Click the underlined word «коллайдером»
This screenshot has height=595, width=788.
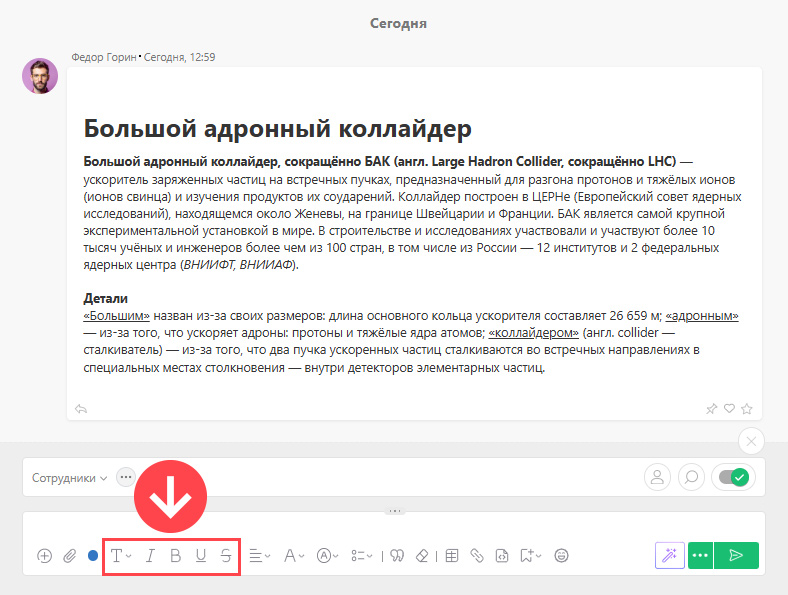point(533,333)
